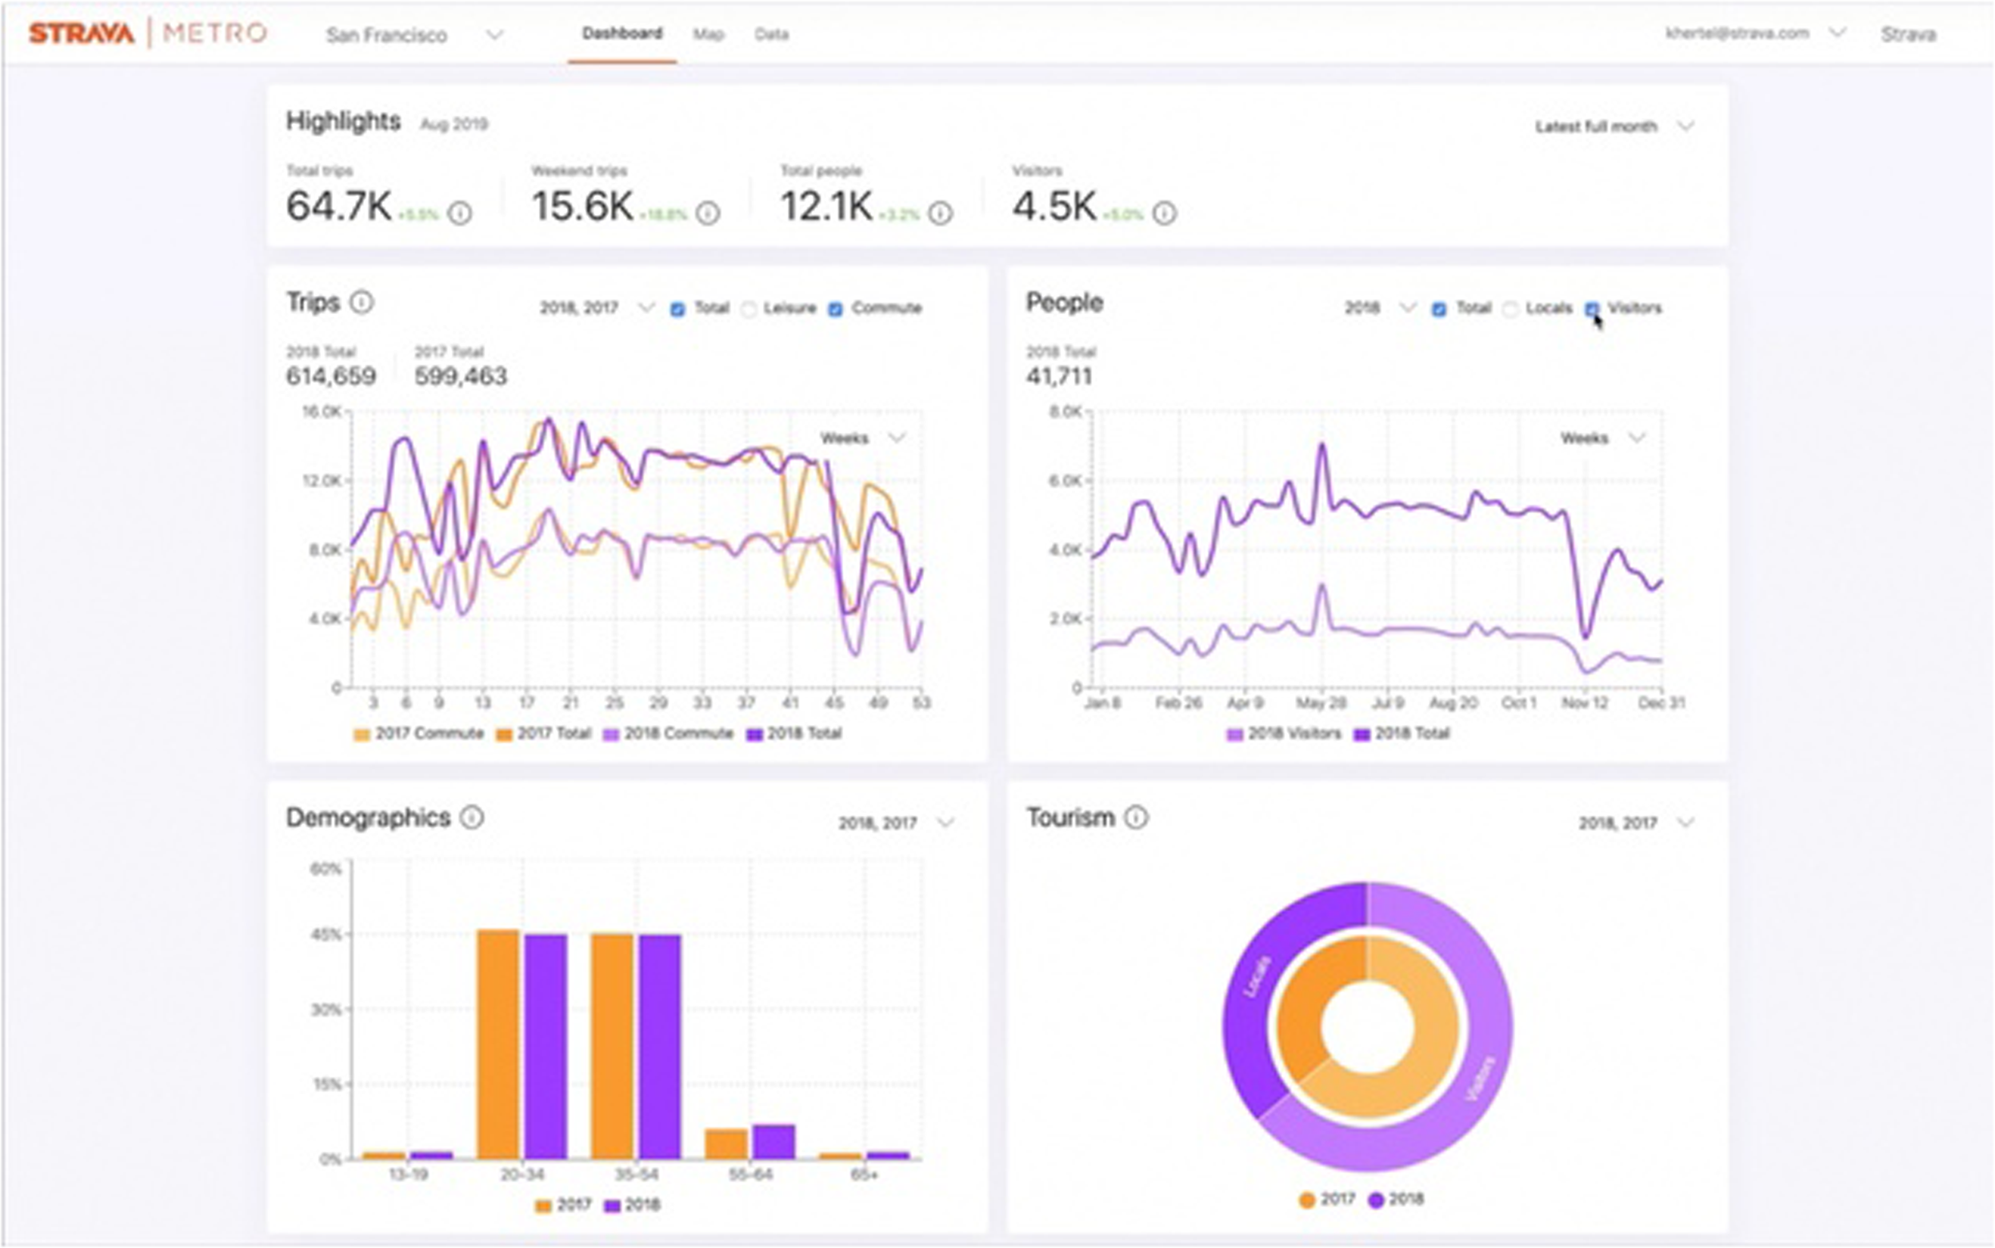Click the Strava link in top right
Viewport: 1995px width, 1248px height.
1908,34
